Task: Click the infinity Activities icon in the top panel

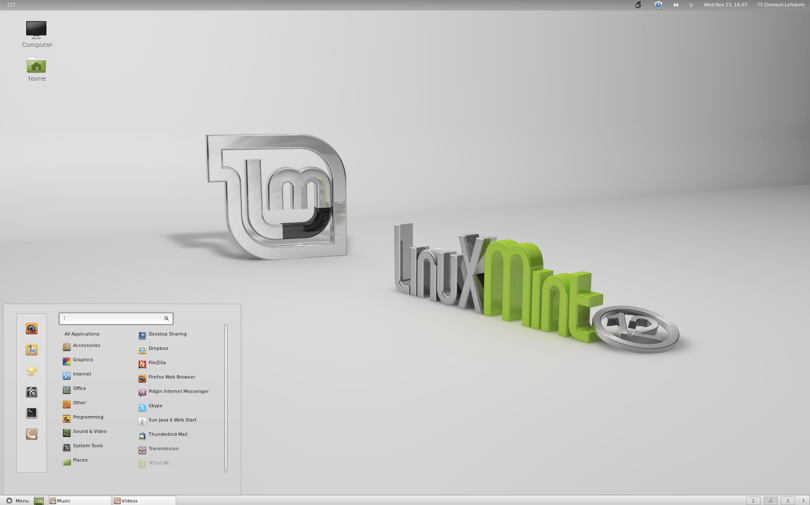Action: pyautogui.click(x=11, y=5)
